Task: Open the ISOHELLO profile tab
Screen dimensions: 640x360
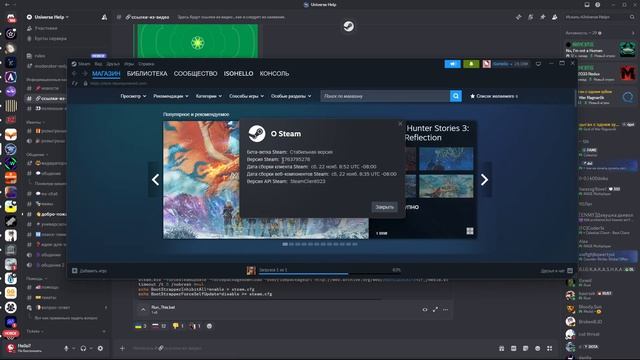Action: click(x=238, y=73)
